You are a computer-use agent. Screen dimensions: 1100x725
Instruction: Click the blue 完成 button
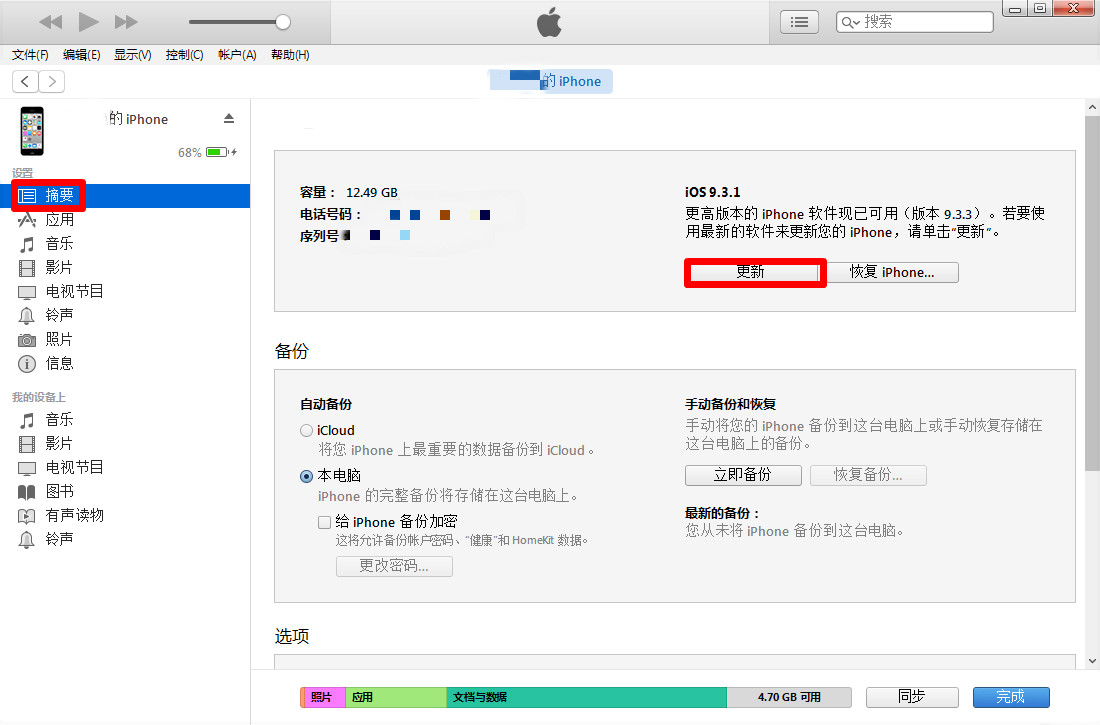pos(1011,697)
